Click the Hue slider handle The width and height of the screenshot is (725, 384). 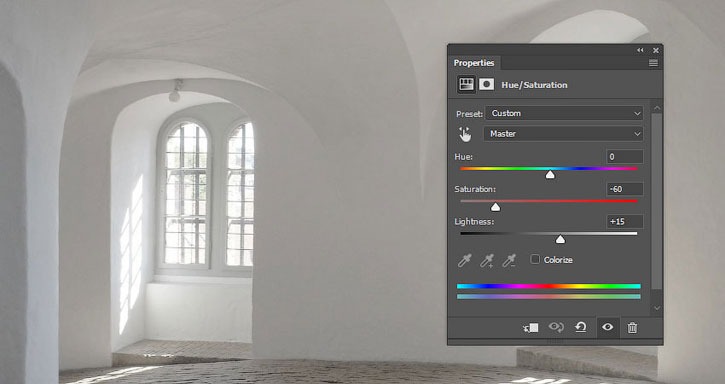click(x=550, y=174)
